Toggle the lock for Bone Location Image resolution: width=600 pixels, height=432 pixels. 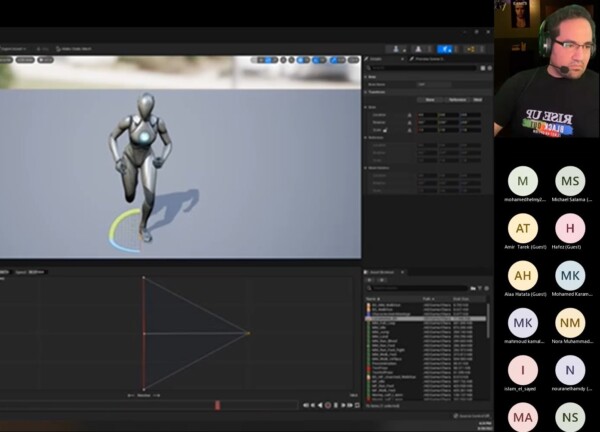[x=409, y=115]
